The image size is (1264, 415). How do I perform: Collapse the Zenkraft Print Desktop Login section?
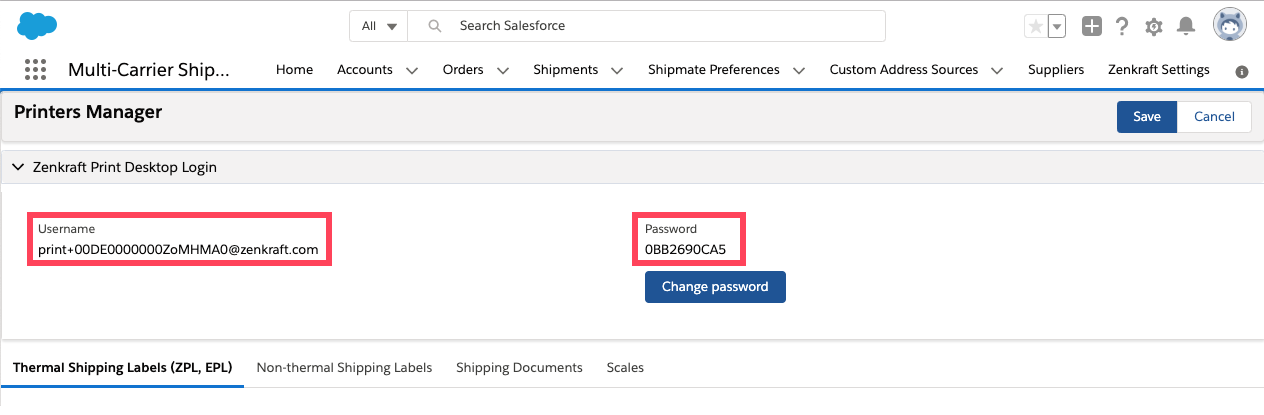[x=18, y=167]
